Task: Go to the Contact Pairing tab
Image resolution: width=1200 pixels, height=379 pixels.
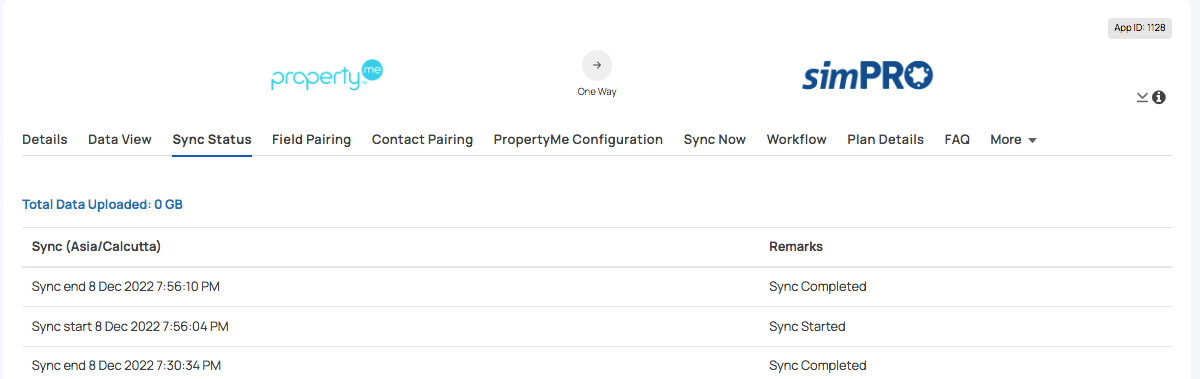Action: click(422, 140)
